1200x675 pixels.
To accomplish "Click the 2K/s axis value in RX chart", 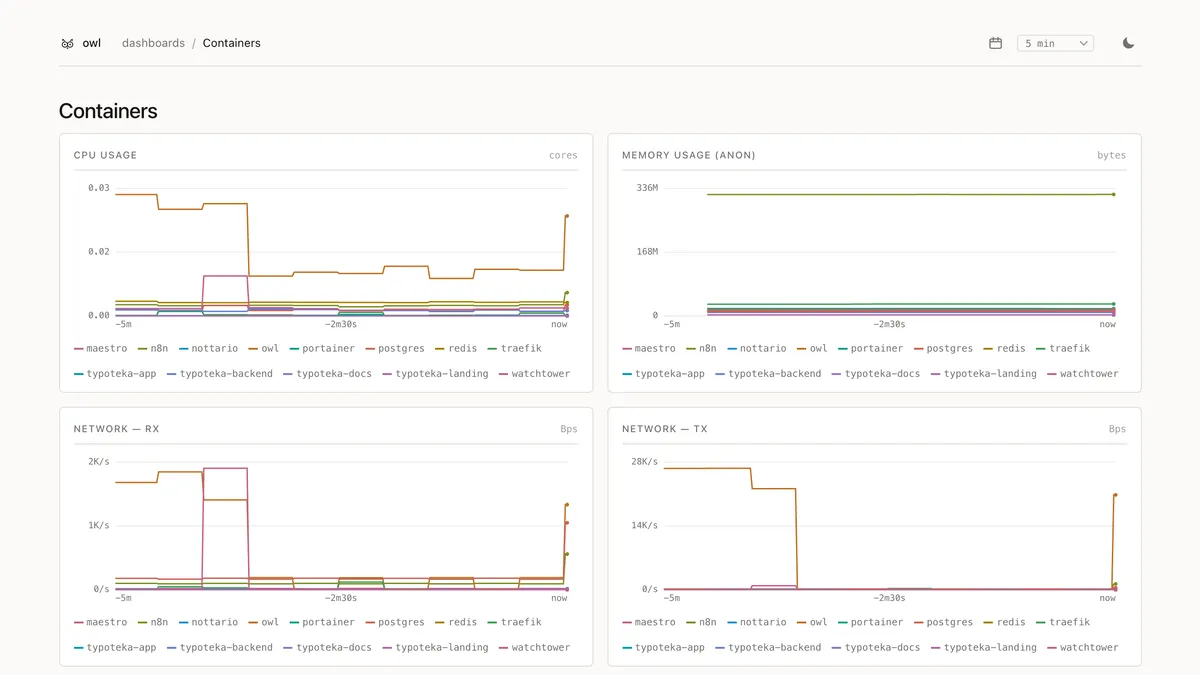I will click(x=98, y=462).
